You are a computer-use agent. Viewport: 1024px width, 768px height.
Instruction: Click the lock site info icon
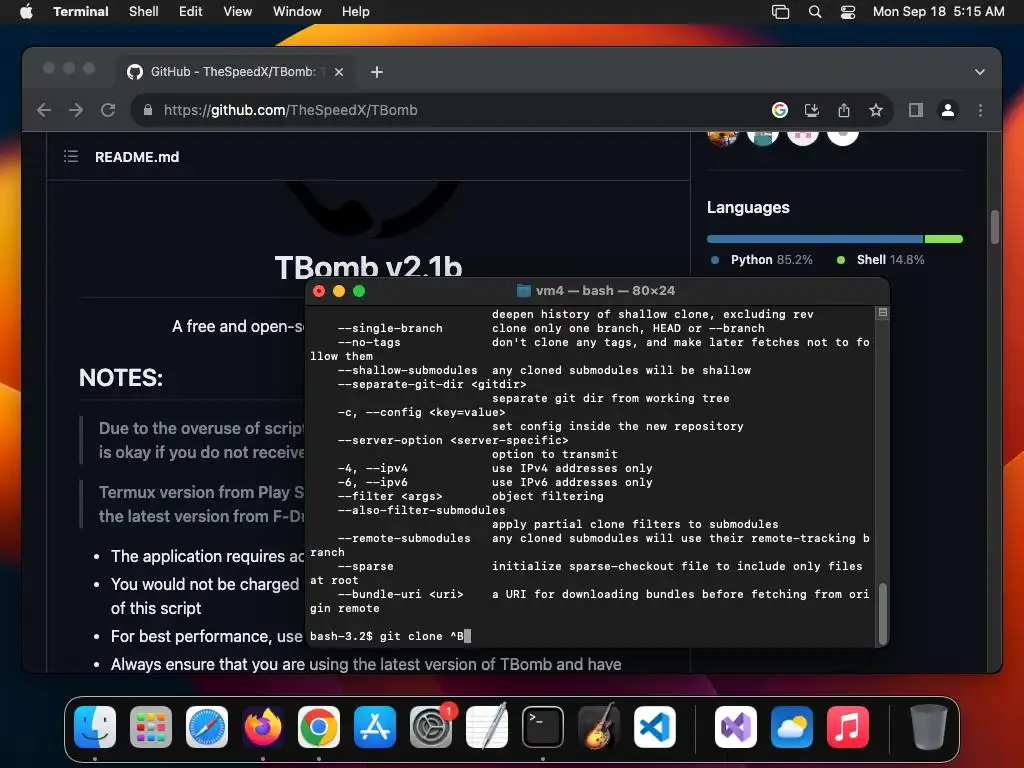click(148, 110)
